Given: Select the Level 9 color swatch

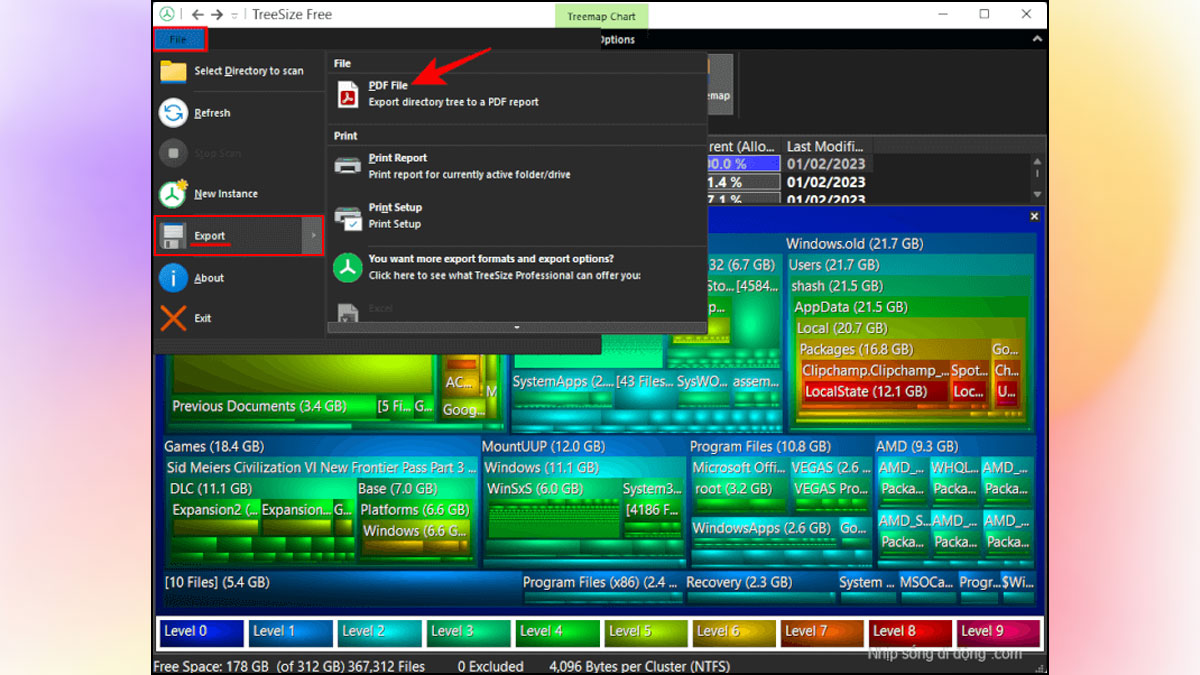Looking at the screenshot, I should [998, 632].
